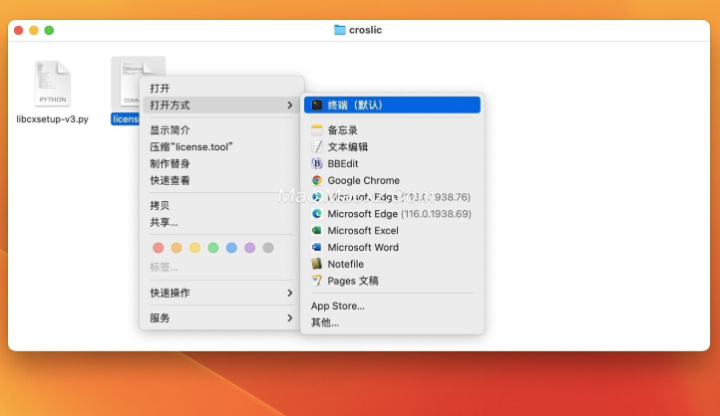This screenshot has width=720, height=416.
Task: Click App Store... in the submenu
Action: coord(338,306)
